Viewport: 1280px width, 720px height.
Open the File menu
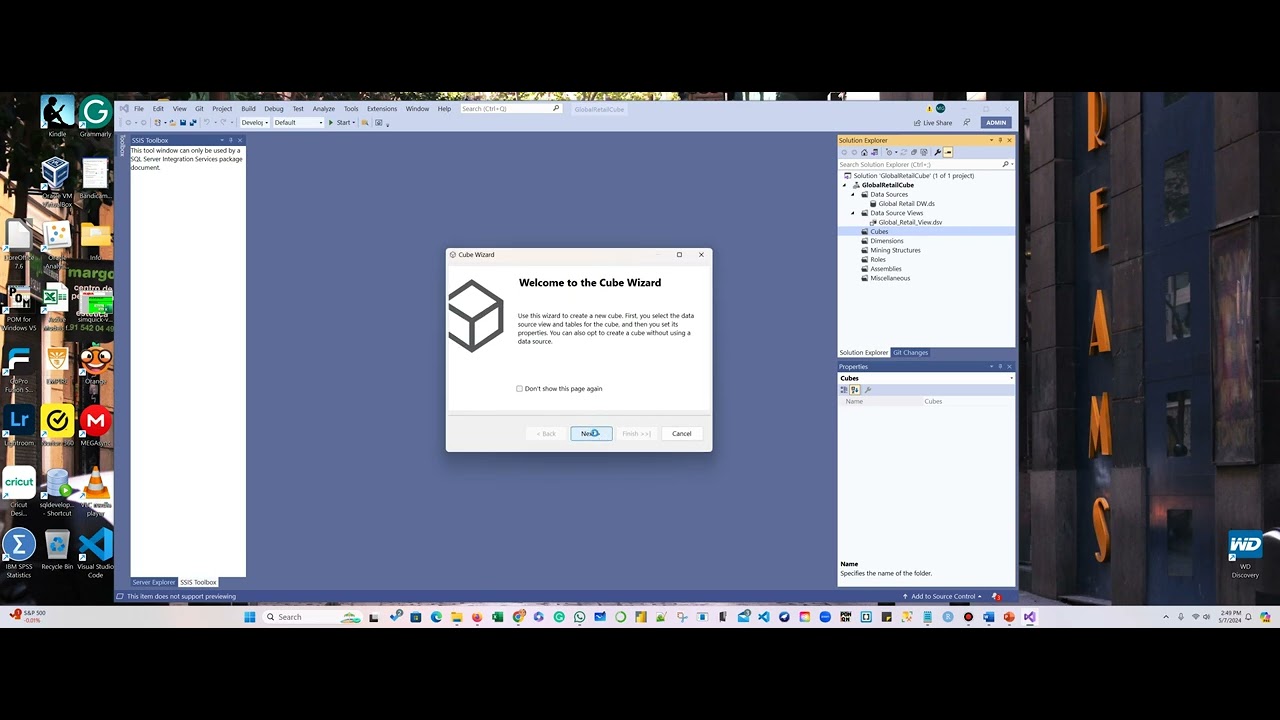pos(139,108)
